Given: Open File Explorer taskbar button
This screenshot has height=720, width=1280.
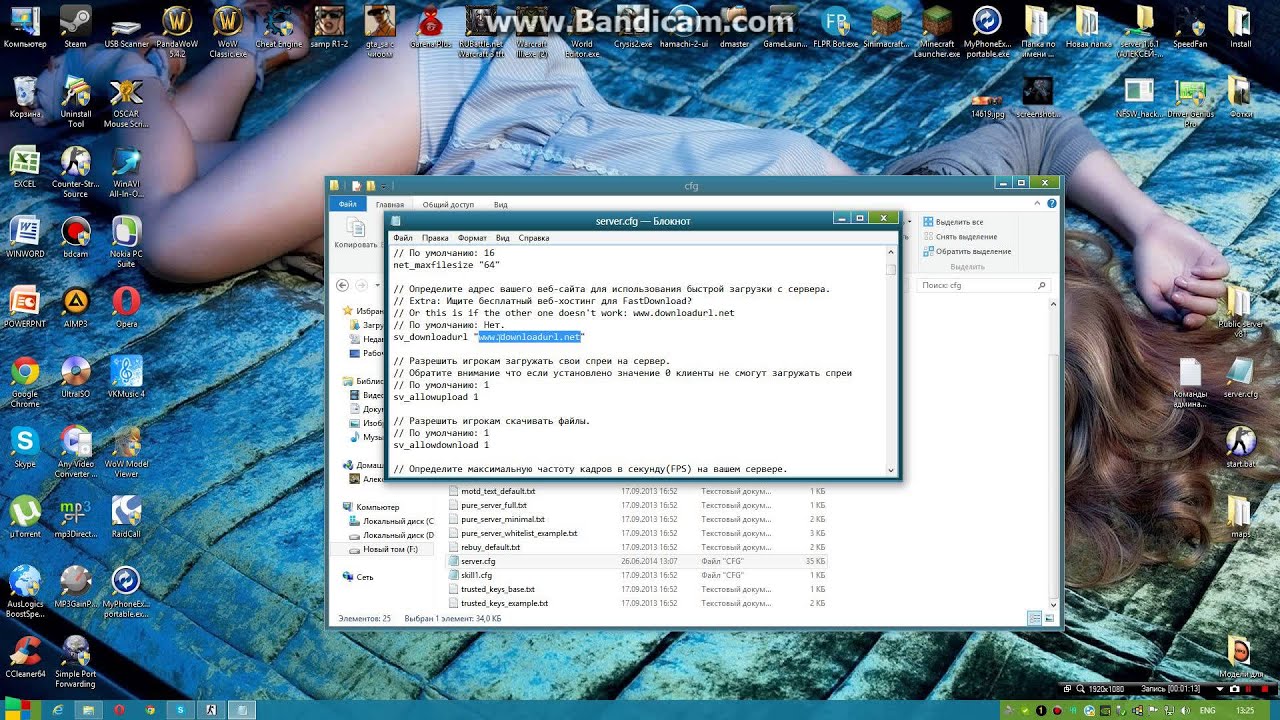Looking at the screenshot, I should click(x=88, y=710).
